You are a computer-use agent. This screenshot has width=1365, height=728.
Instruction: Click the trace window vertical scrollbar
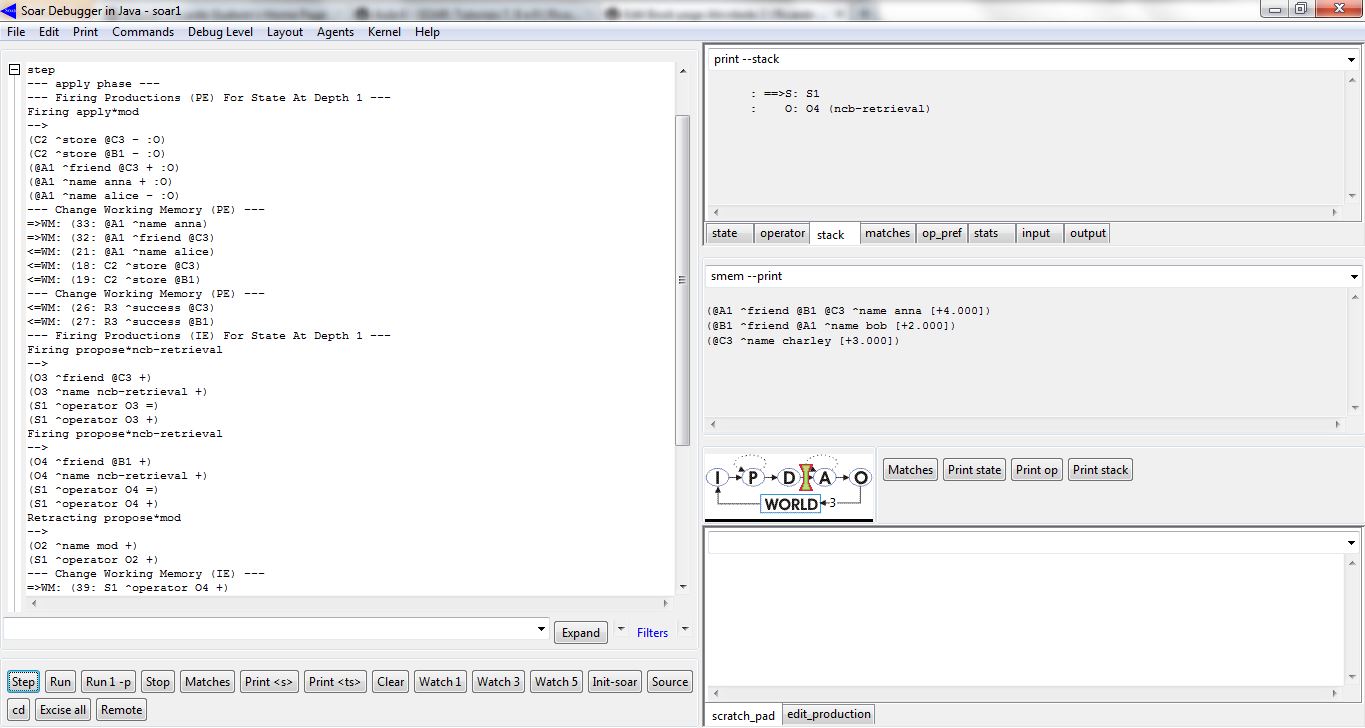click(x=683, y=280)
